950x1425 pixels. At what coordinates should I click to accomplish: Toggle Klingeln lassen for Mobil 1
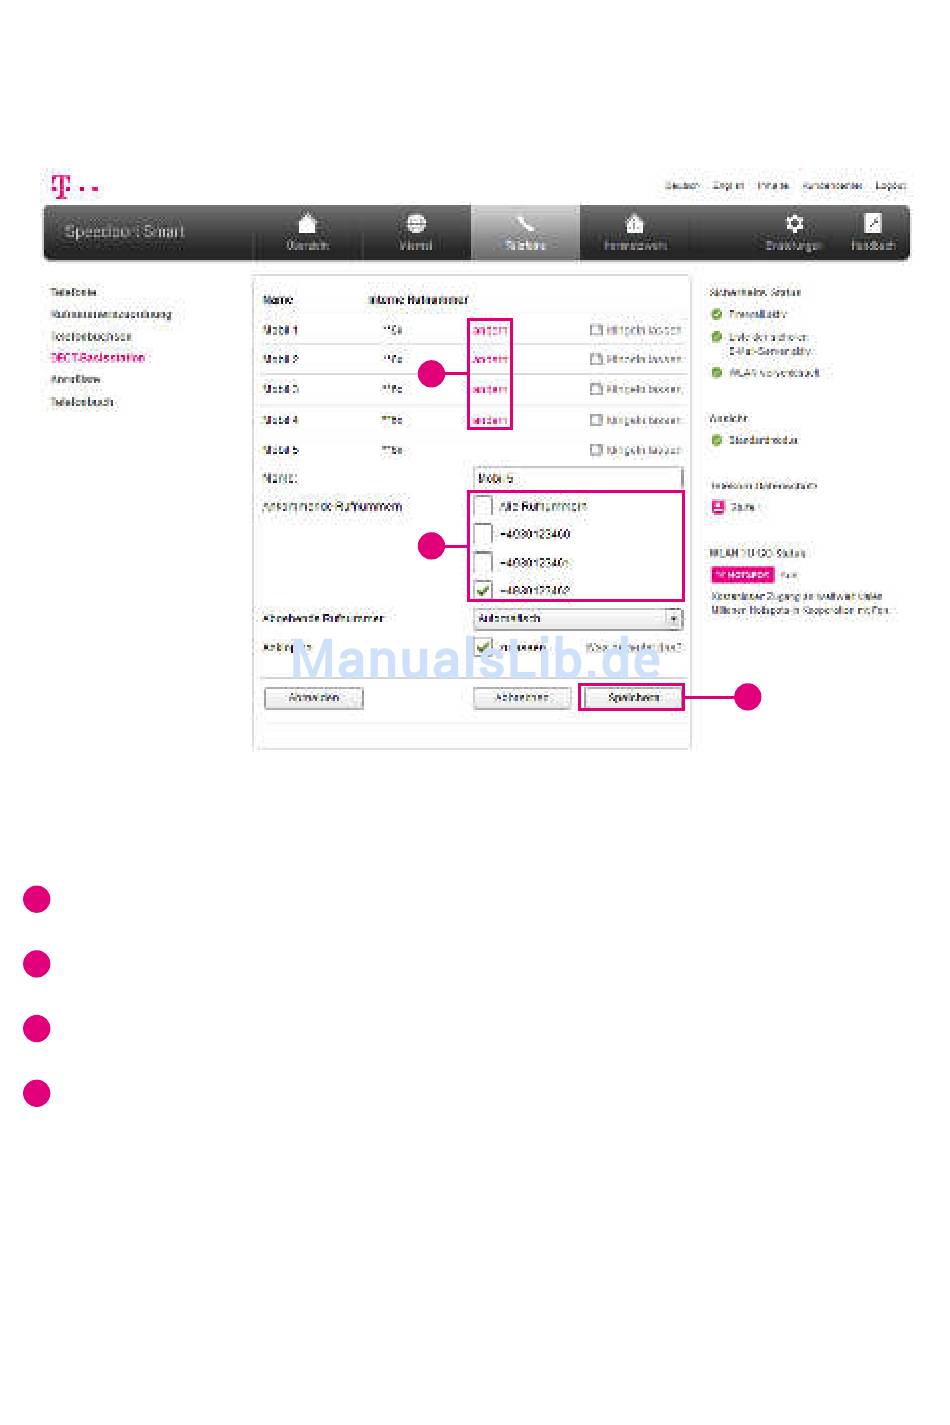[x=596, y=329]
